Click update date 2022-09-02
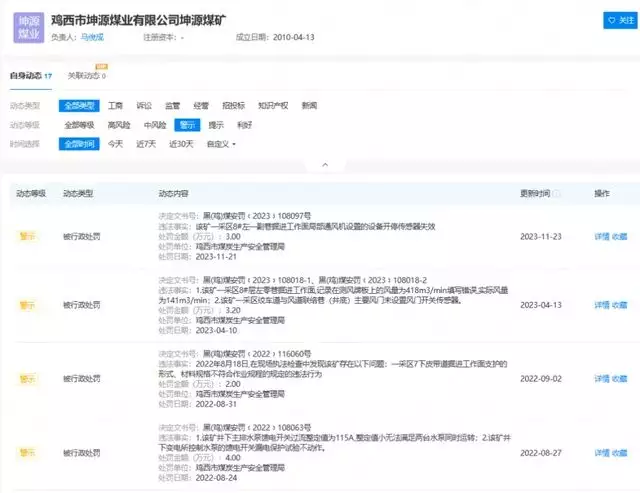640x493 pixels. coord(541,379)
